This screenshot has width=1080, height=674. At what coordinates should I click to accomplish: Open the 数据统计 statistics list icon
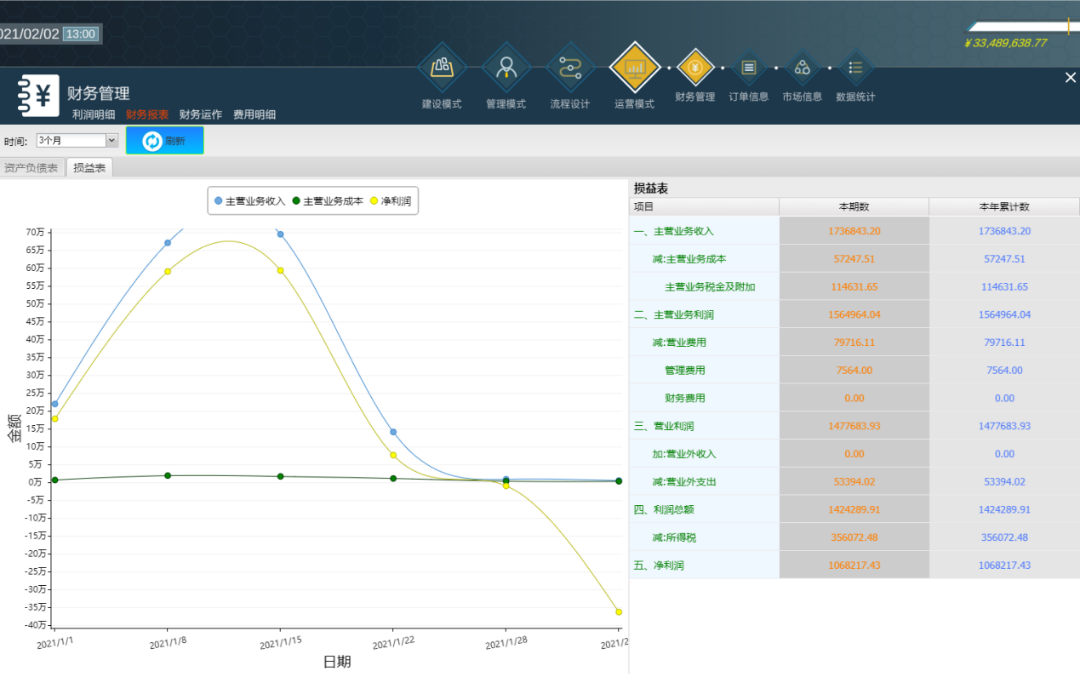855,67
